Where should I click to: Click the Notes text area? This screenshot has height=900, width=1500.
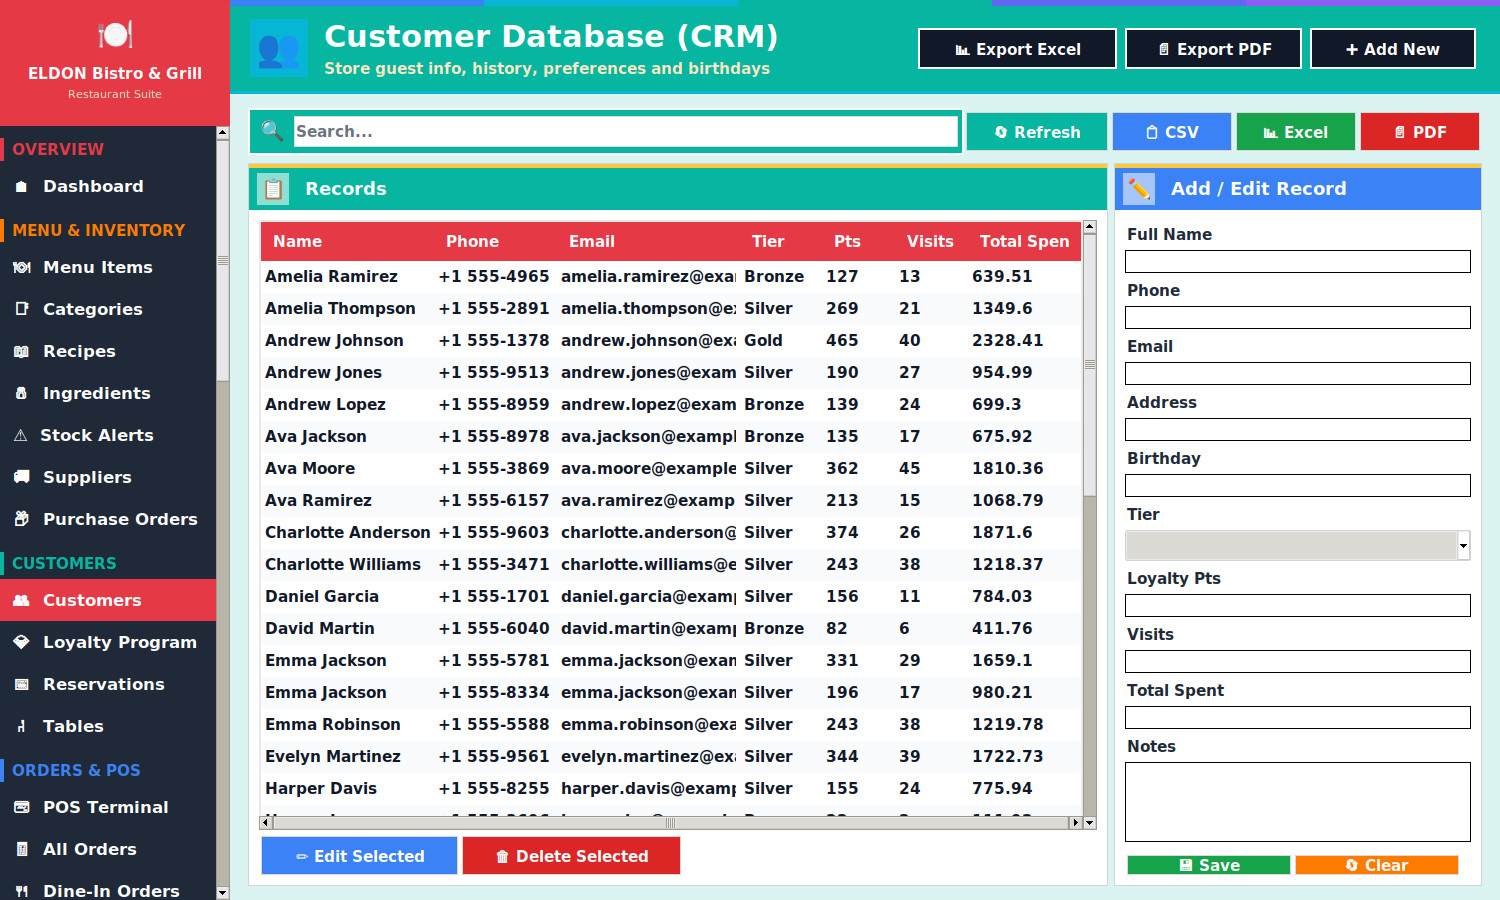pyautogui.click(x=1297, y=802)
